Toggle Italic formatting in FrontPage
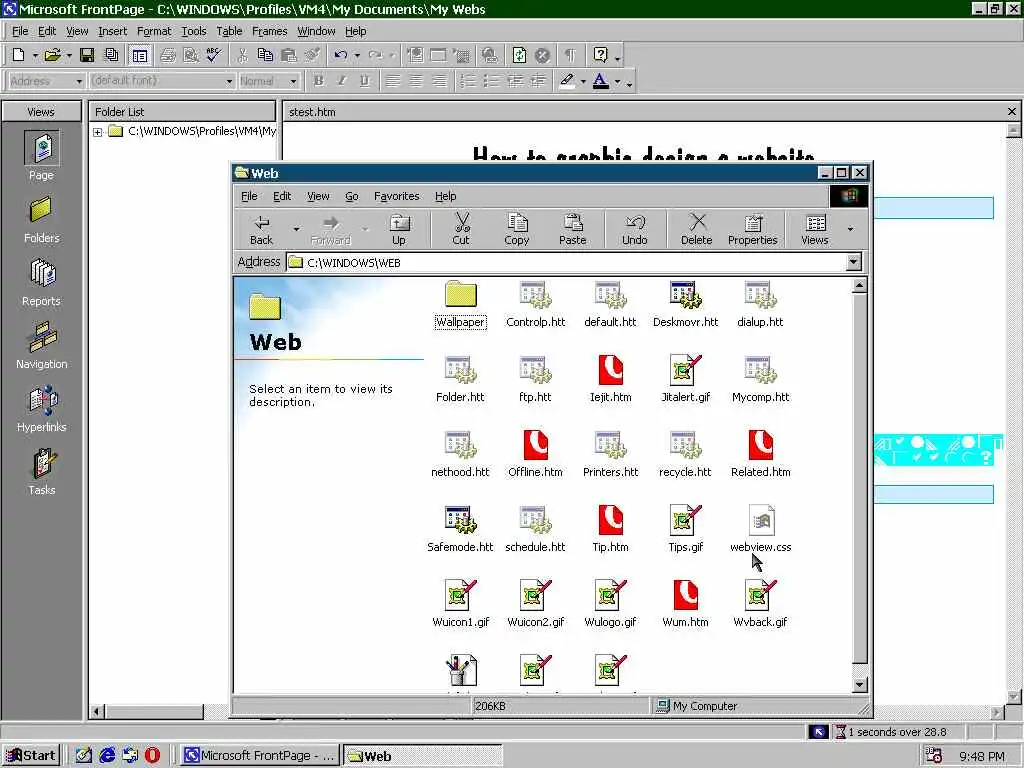1024x768 pixels. (x=342, y=81)
